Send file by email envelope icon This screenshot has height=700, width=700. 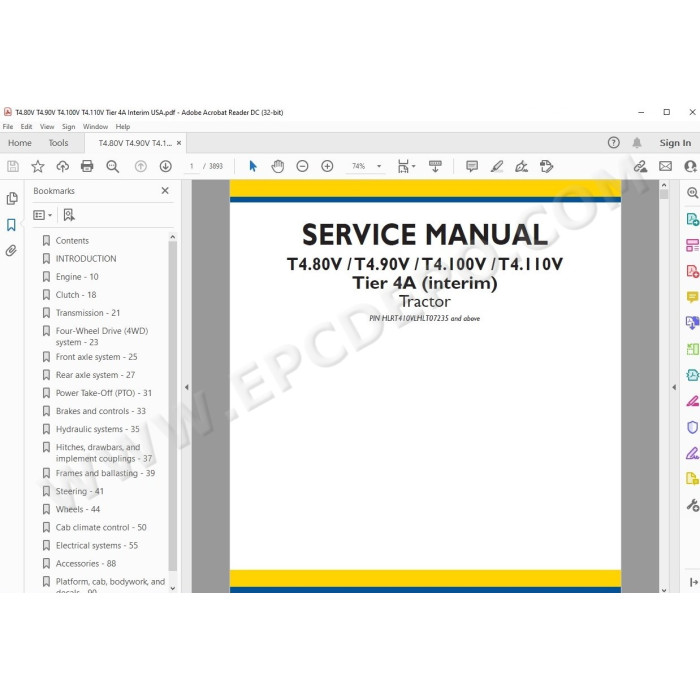pos(665,167)
